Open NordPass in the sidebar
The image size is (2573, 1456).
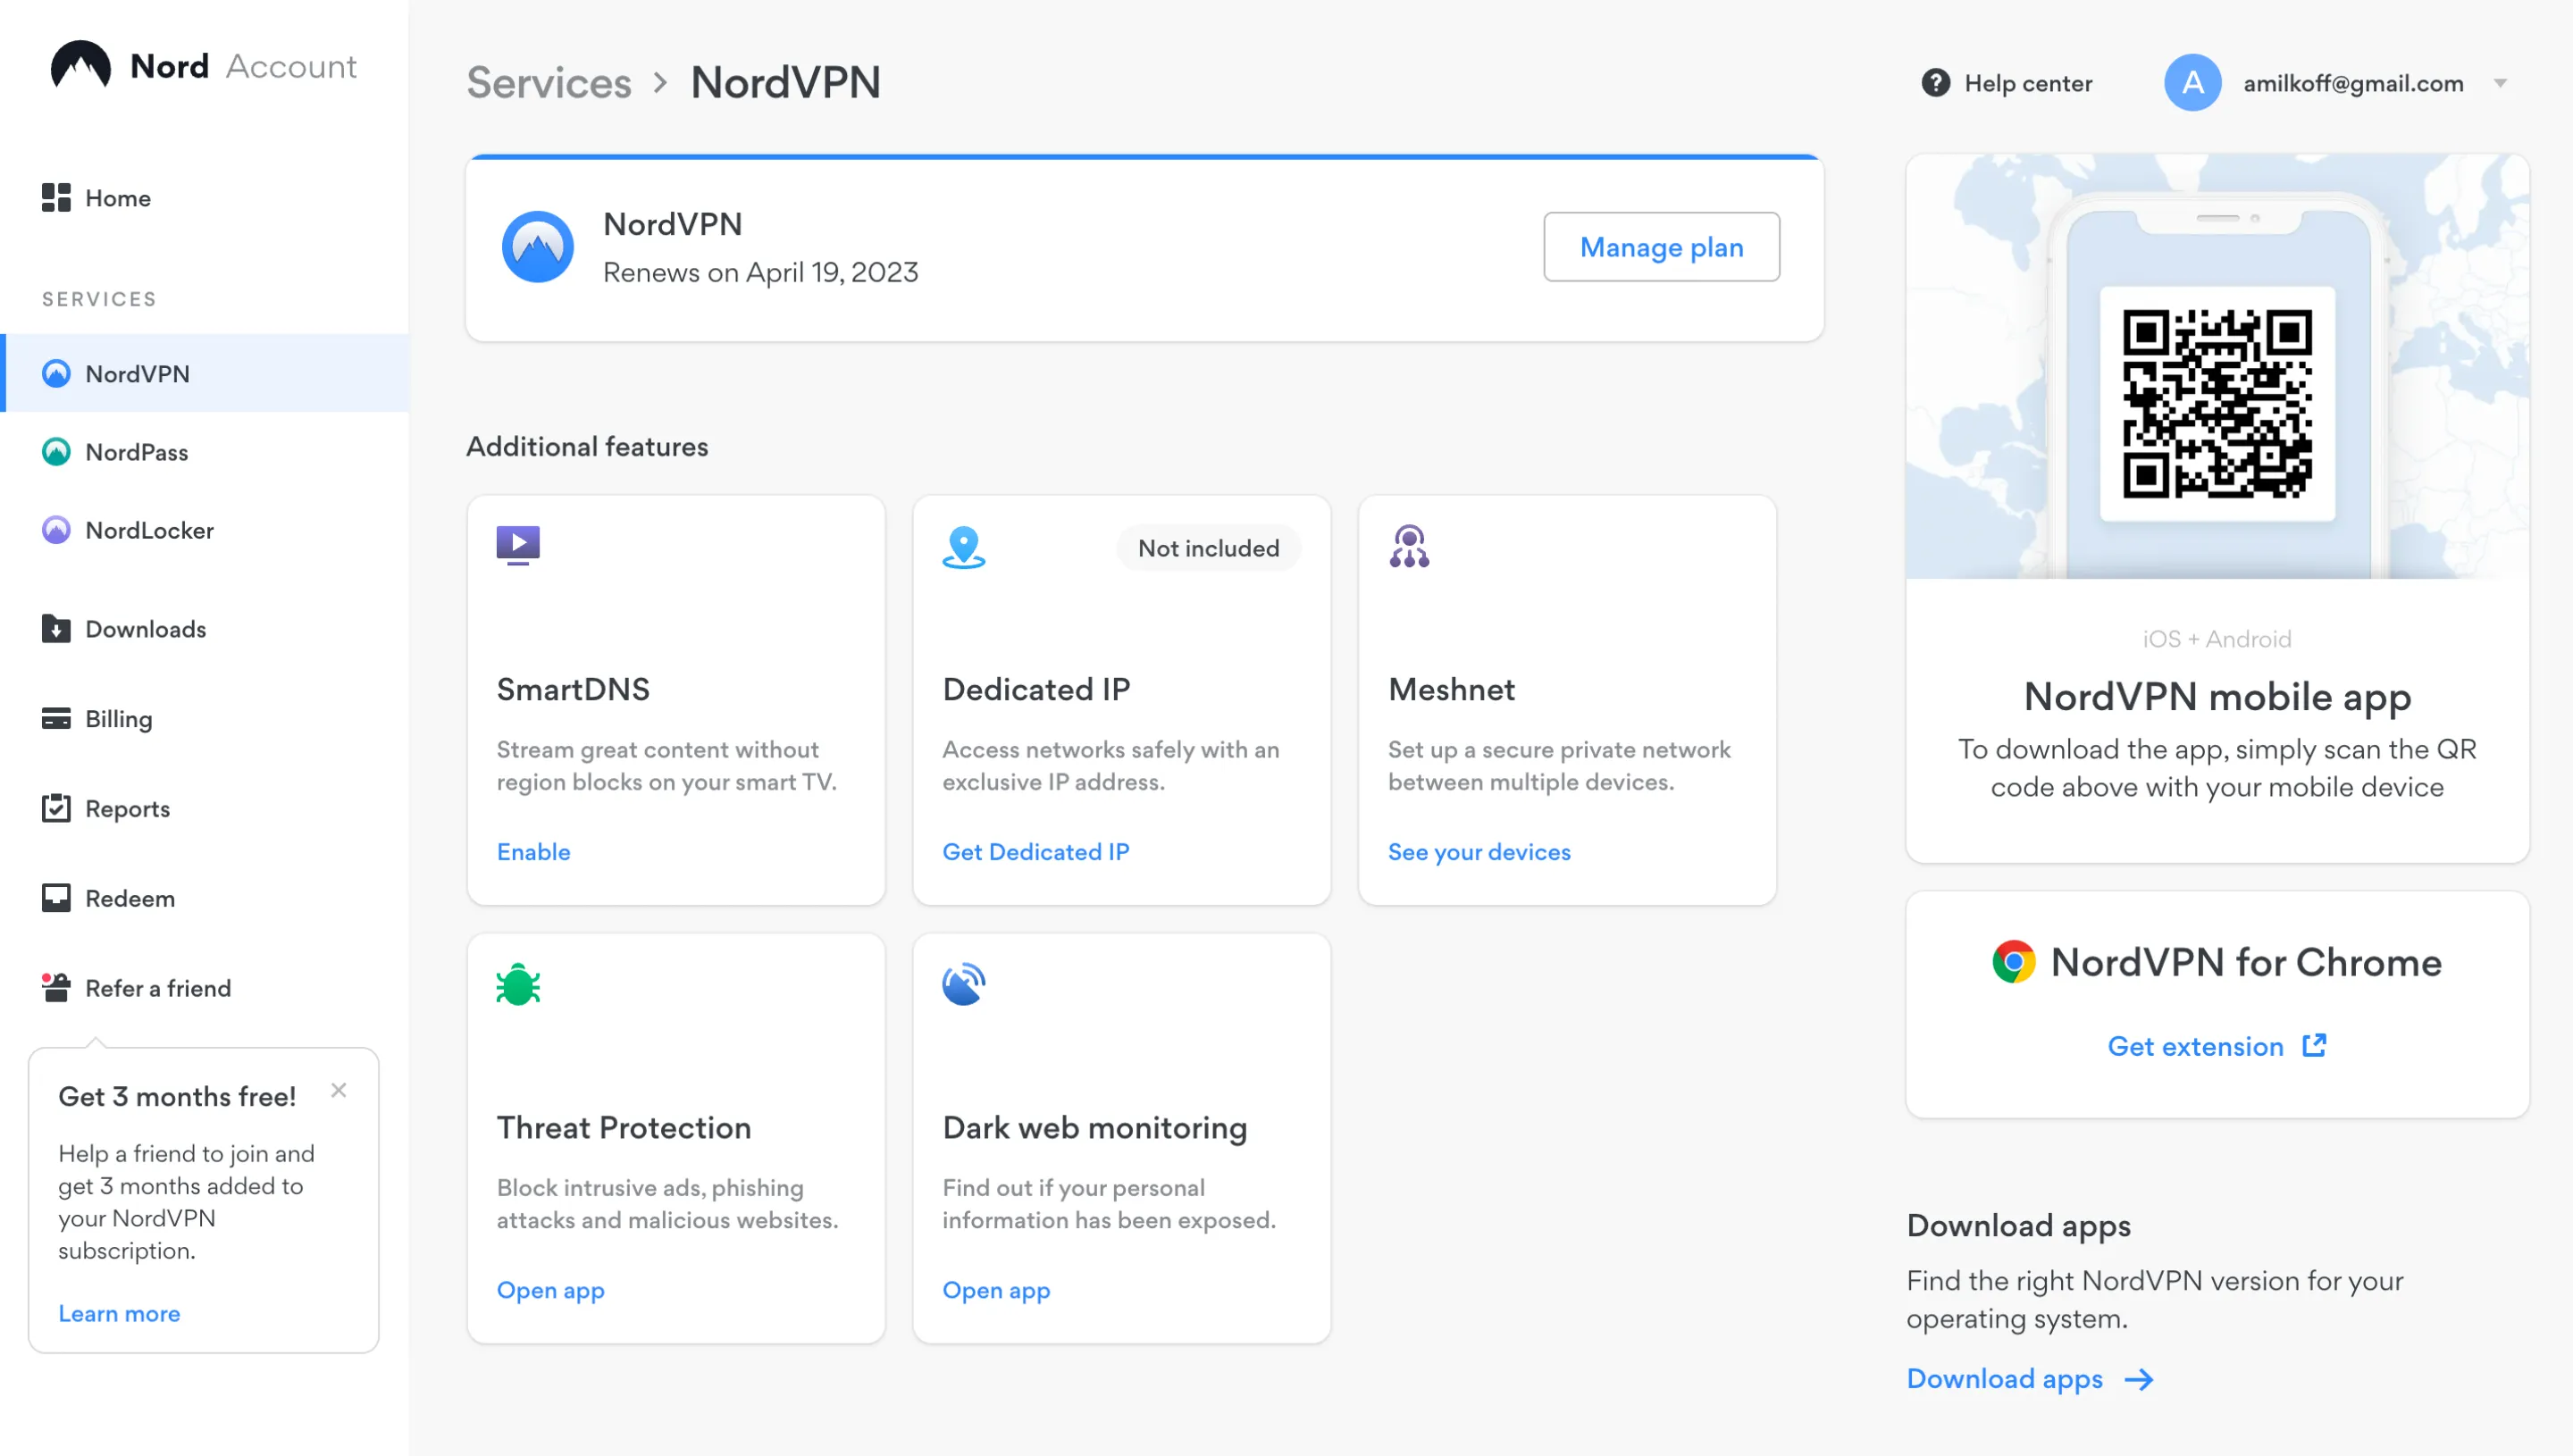[136, 452]
